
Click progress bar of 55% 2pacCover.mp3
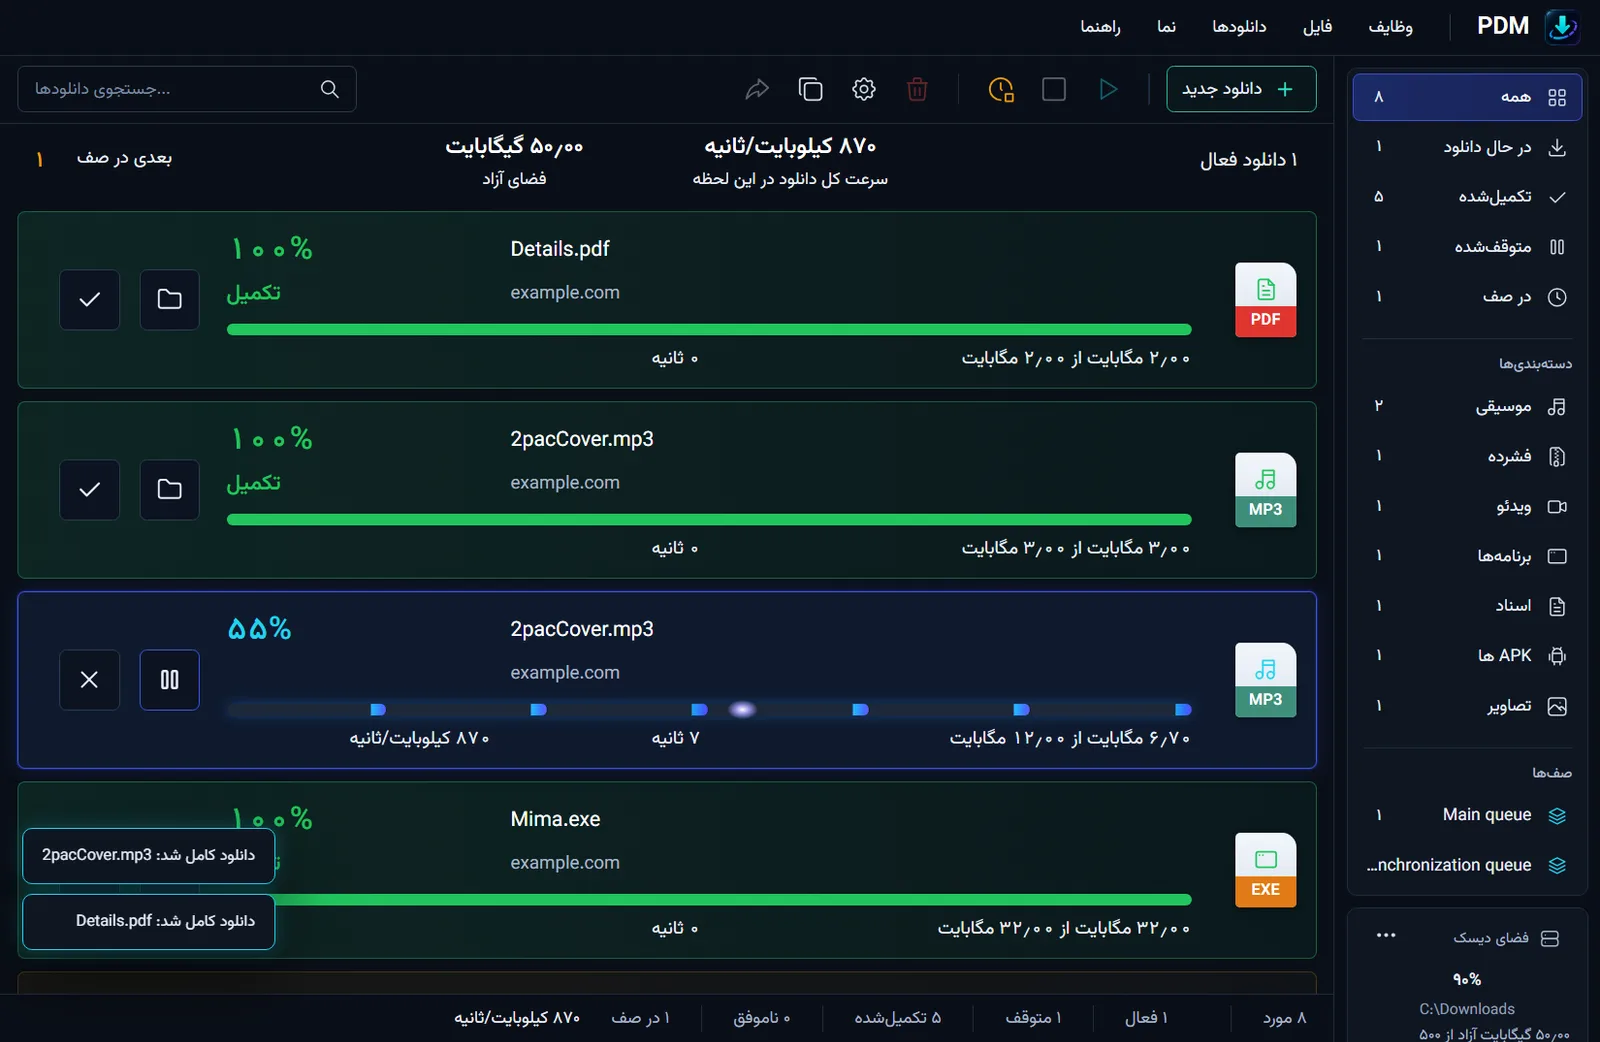coord(709,709)
